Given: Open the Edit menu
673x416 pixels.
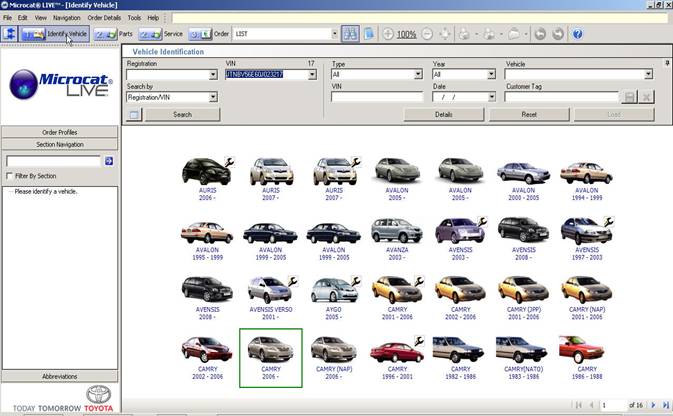Looking at the screenshot, I should point(22,18).
